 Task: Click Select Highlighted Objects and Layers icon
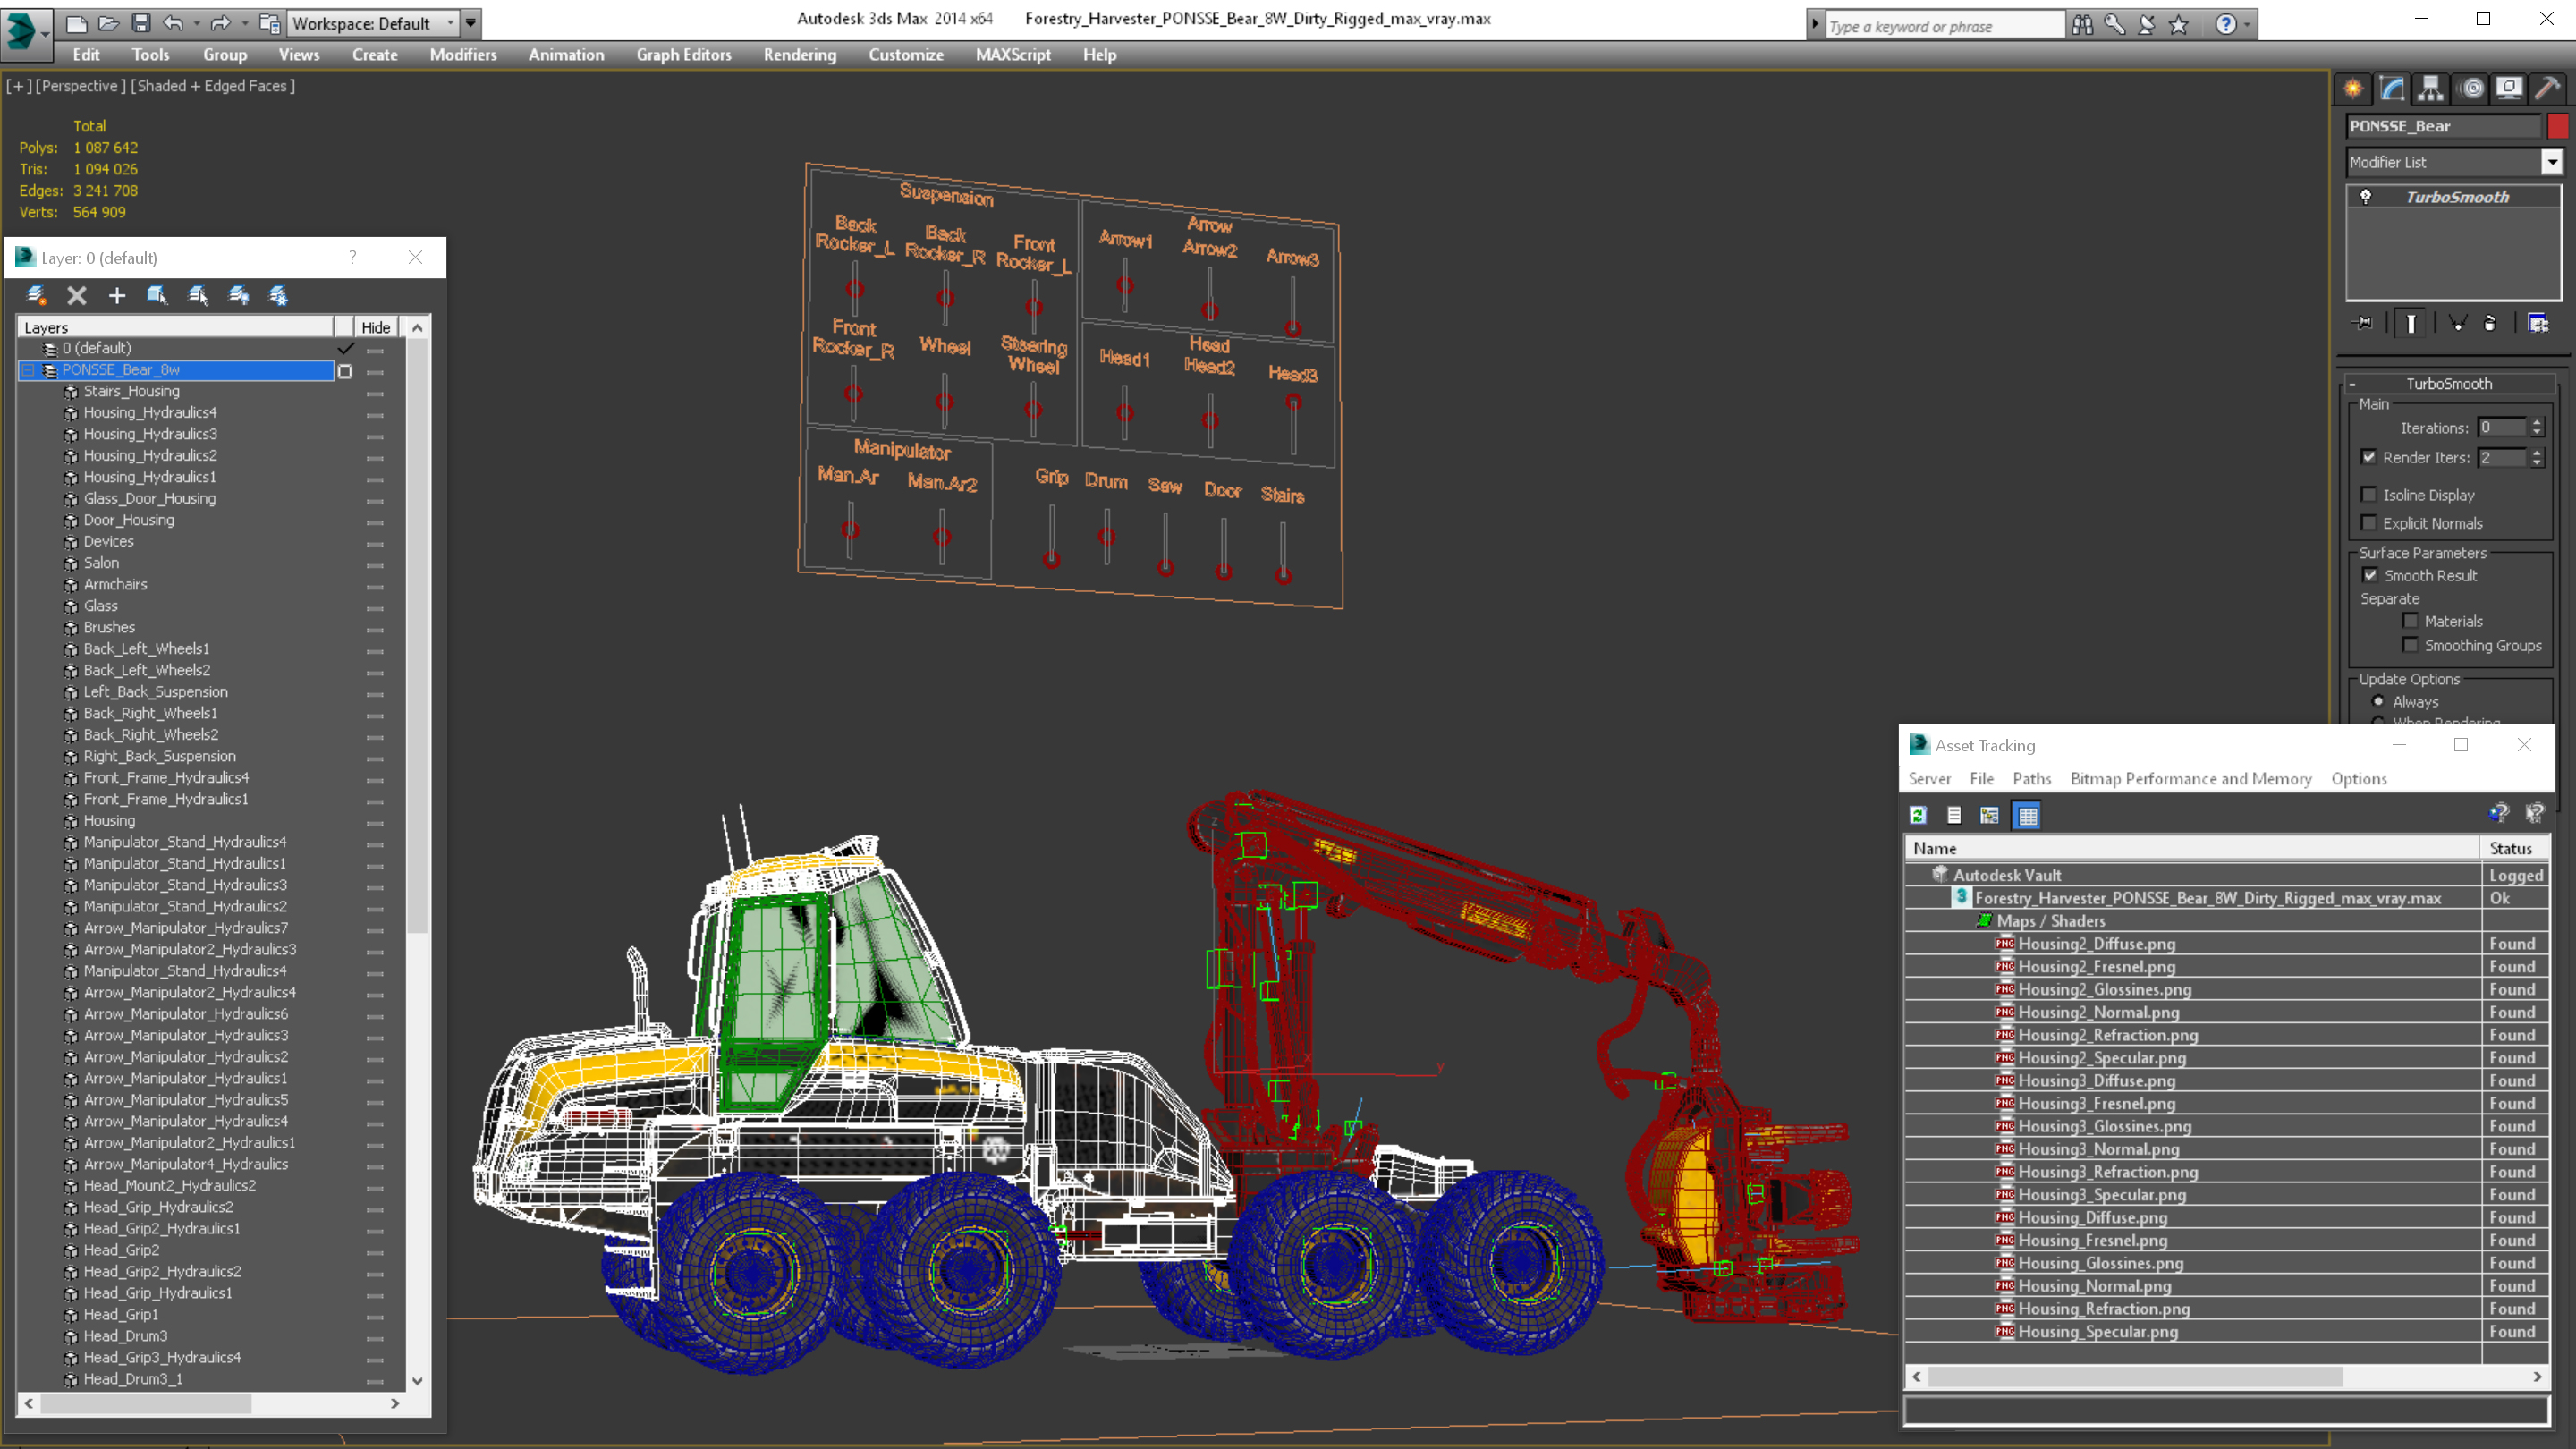coord(157,295)
